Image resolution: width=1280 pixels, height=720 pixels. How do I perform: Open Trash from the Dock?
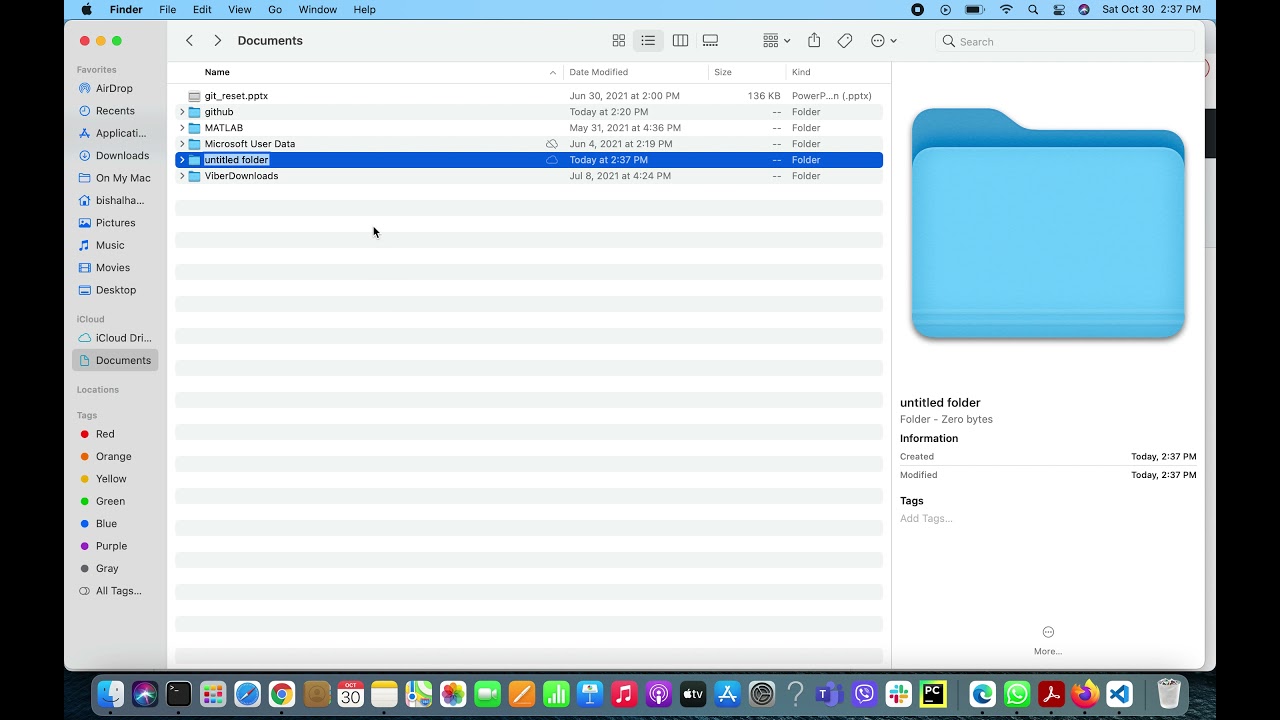1169,693
